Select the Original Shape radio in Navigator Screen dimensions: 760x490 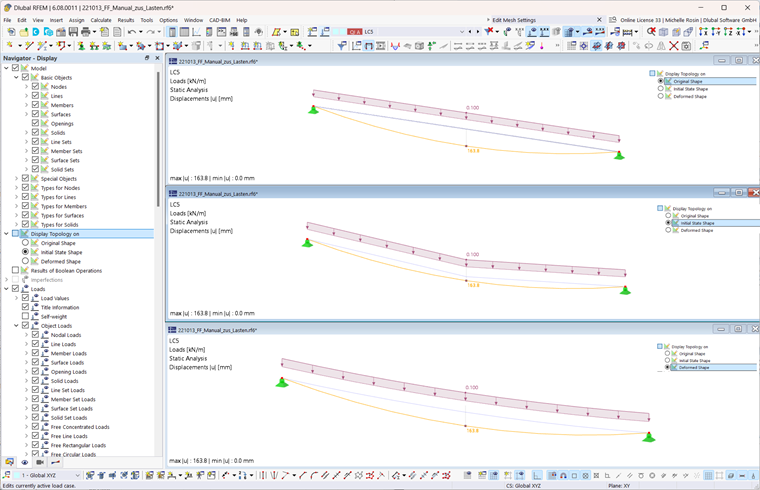(x=25, y=243)
